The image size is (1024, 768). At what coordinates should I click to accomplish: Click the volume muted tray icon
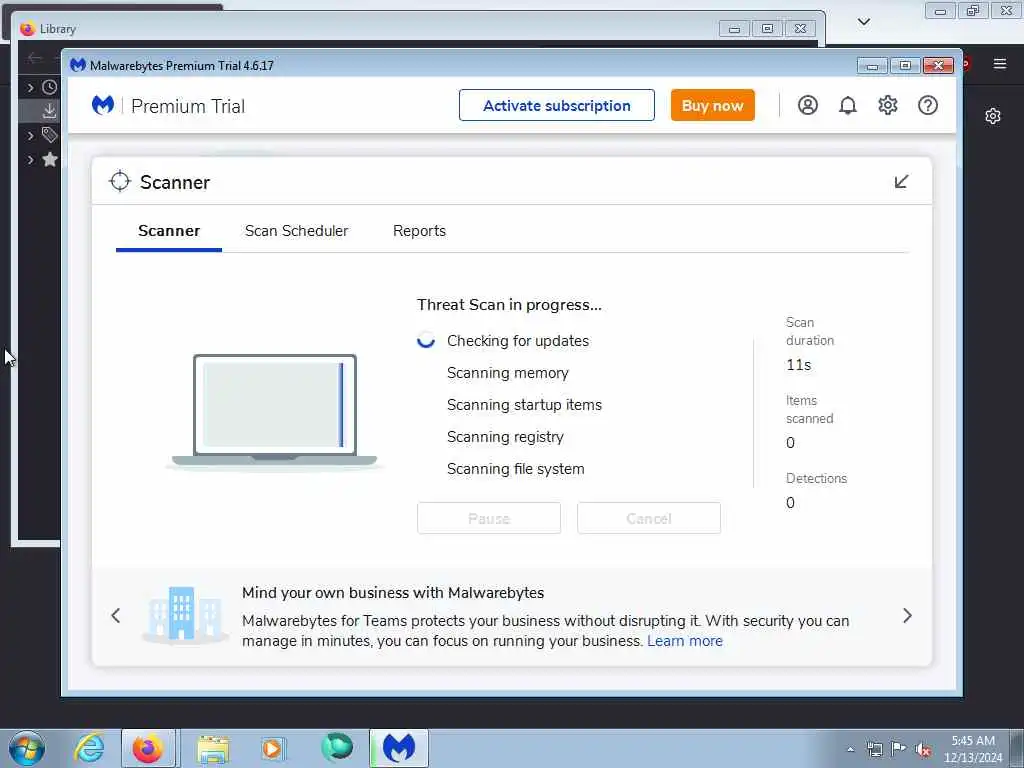(923, 750)
